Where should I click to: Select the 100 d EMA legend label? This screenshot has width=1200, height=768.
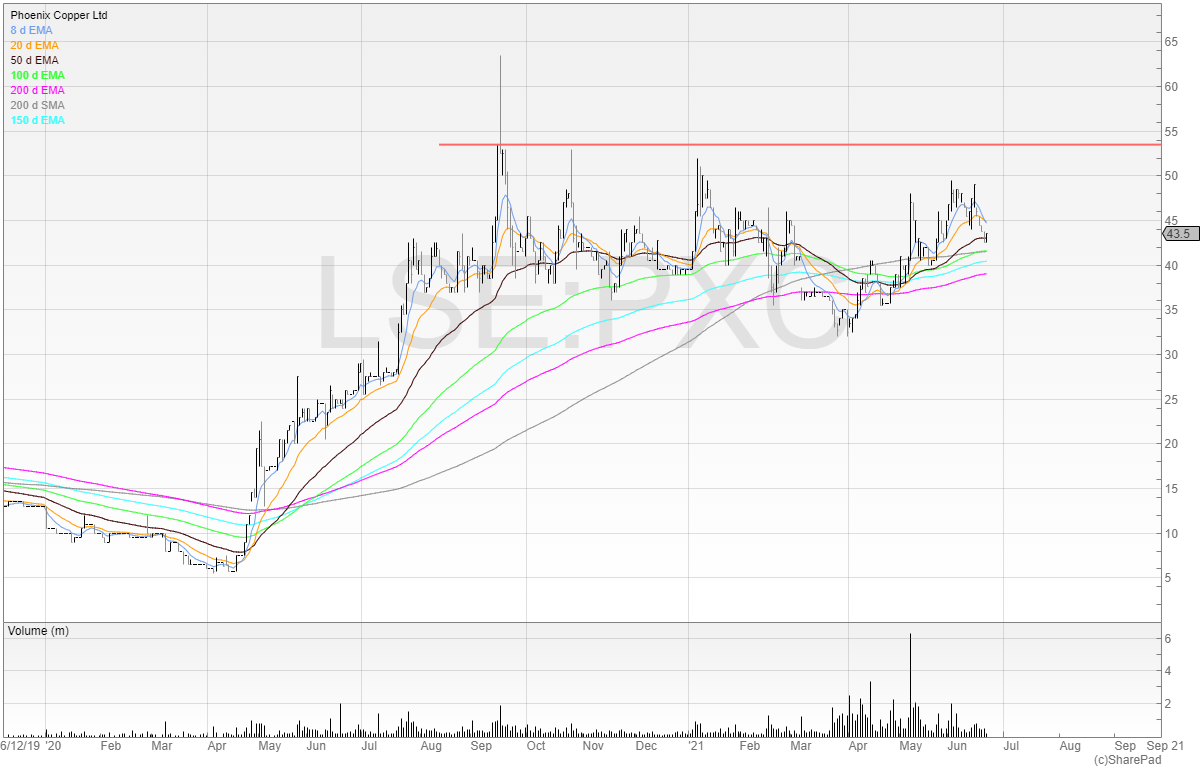(37, 76)
